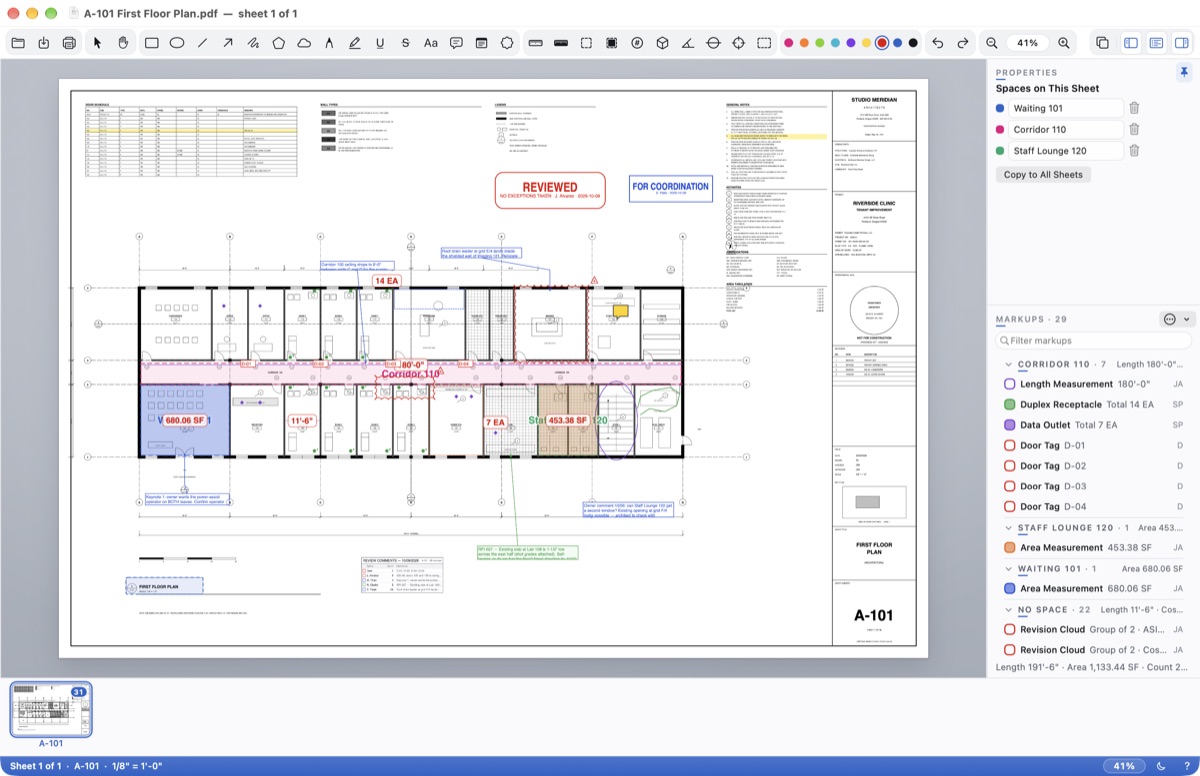Viewport: 1200px width, 776px height.
Task: Select the count (#) tool
Action: [x=637, y=43]
